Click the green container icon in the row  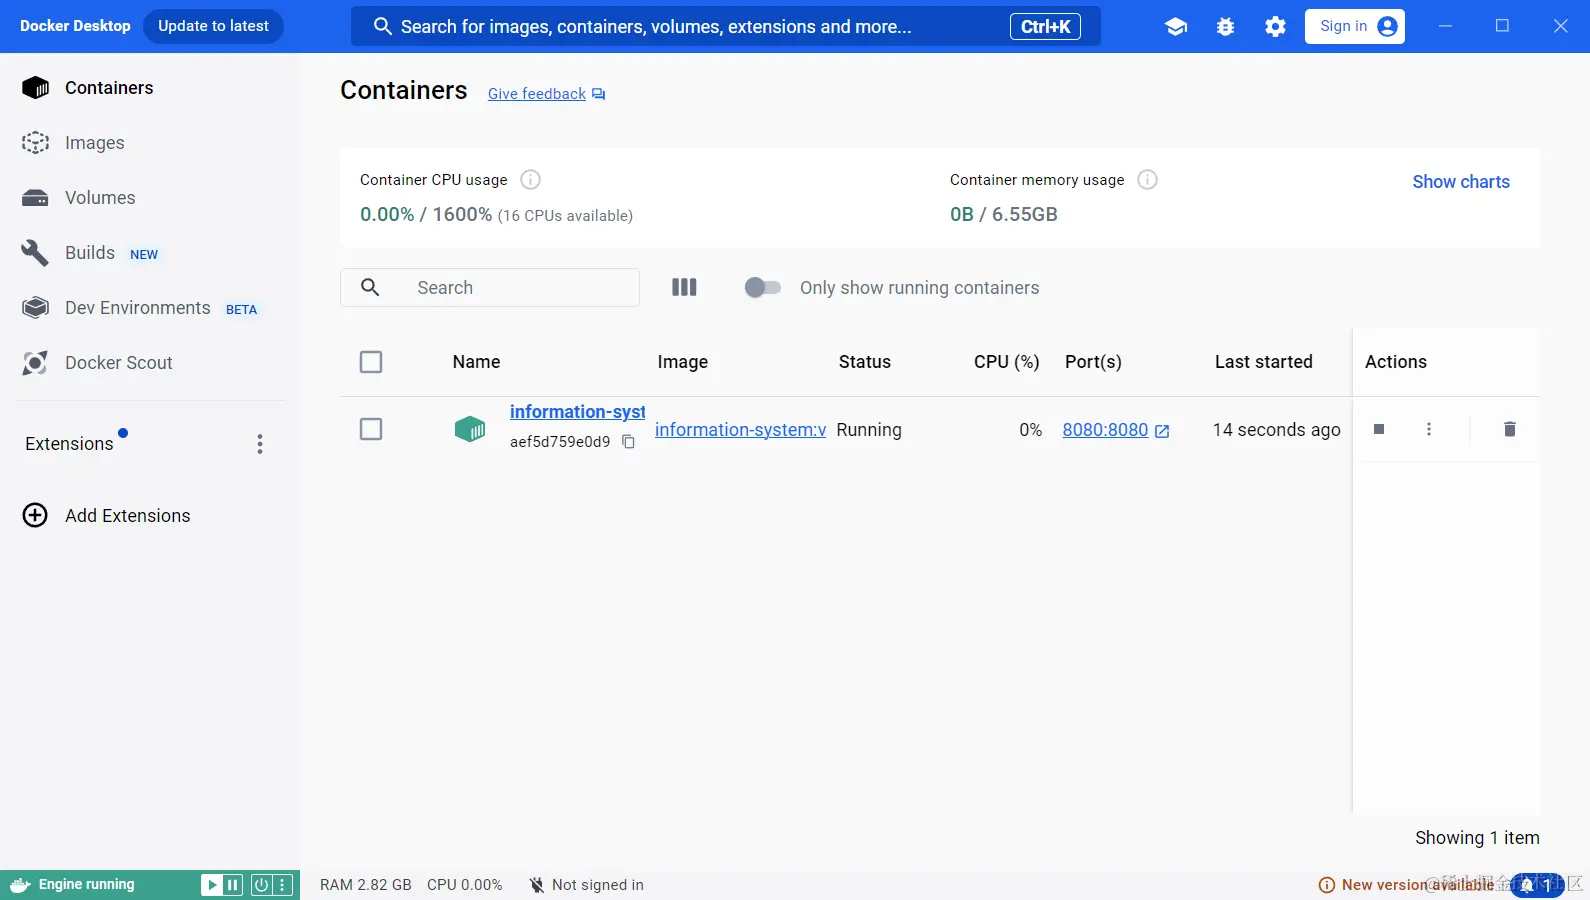point(470,430)
